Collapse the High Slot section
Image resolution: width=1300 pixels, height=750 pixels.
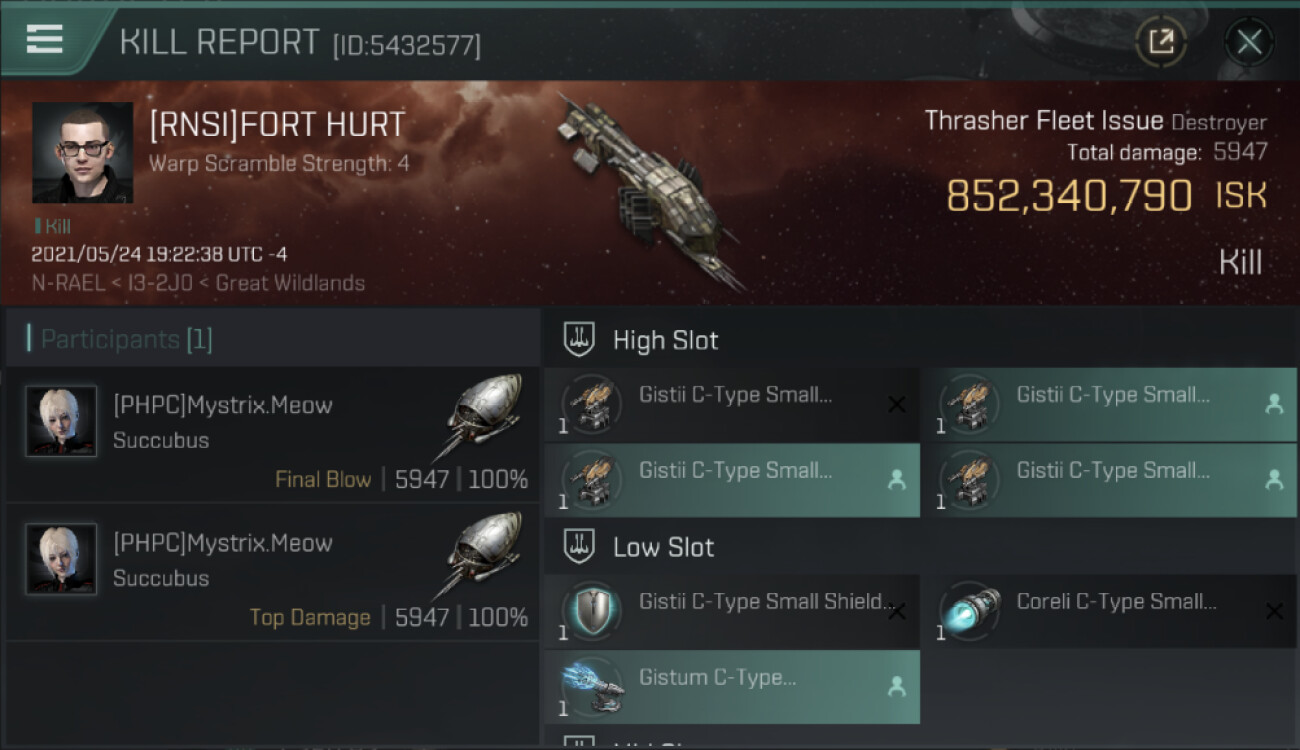[x=641, y=340]
